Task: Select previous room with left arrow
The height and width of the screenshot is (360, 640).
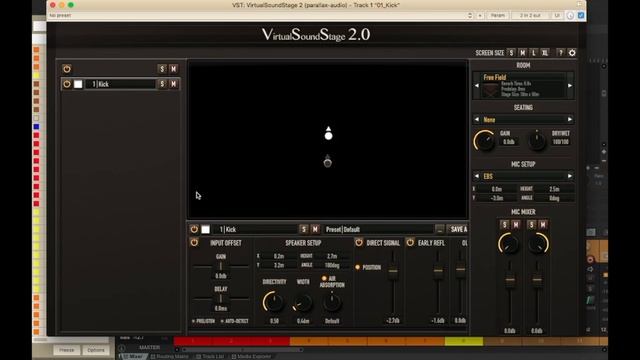Action: click(x=477, y=86)
